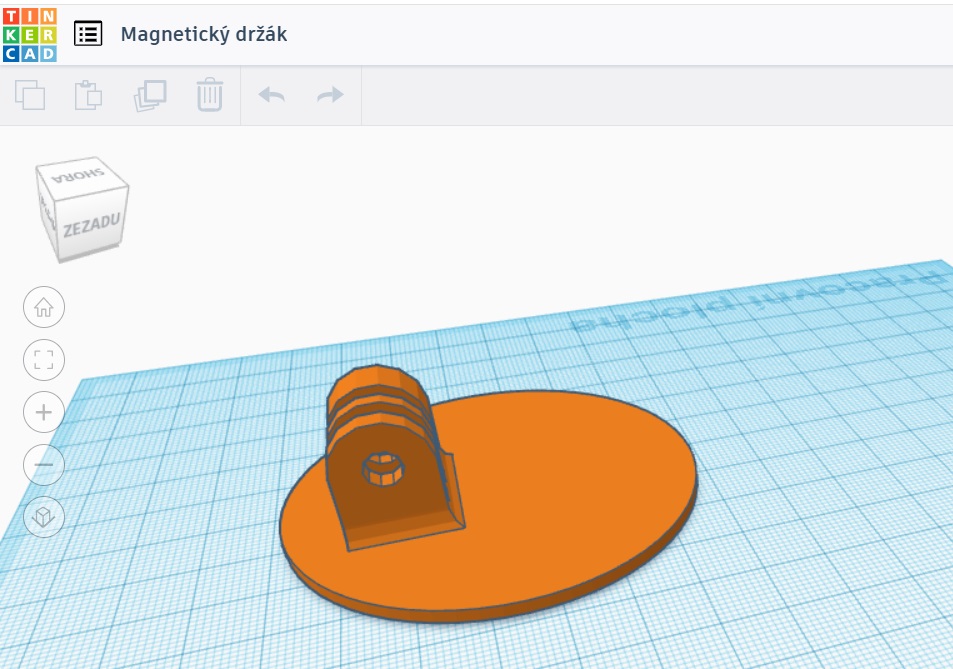Click the Delete trash can icon
This screenshot has width=953, height=669.
(x=209, y=95)
